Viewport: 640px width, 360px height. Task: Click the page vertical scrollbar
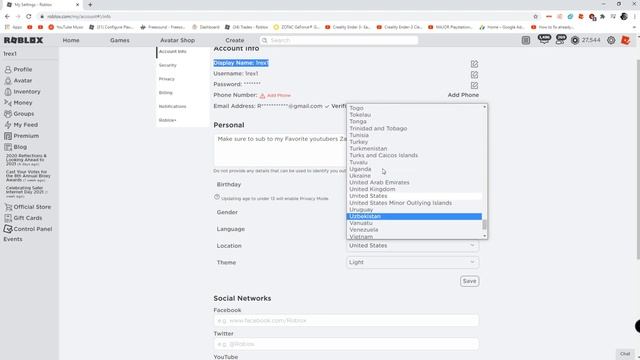tap(637, 159)
